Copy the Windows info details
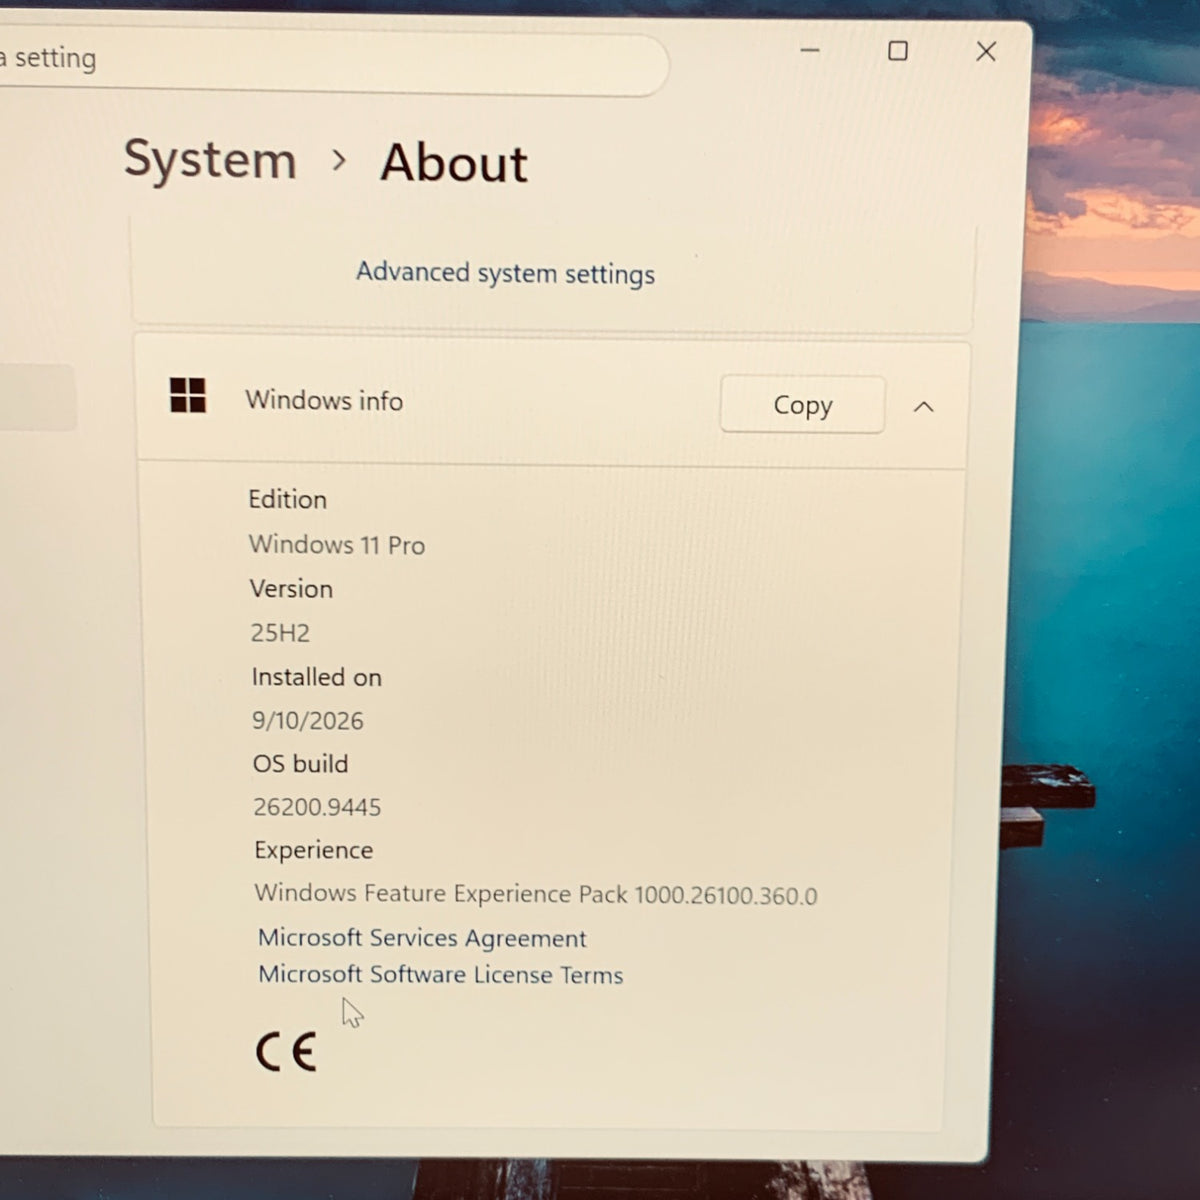Screen dimensions: 1200x1200 [x=802, y=405]
